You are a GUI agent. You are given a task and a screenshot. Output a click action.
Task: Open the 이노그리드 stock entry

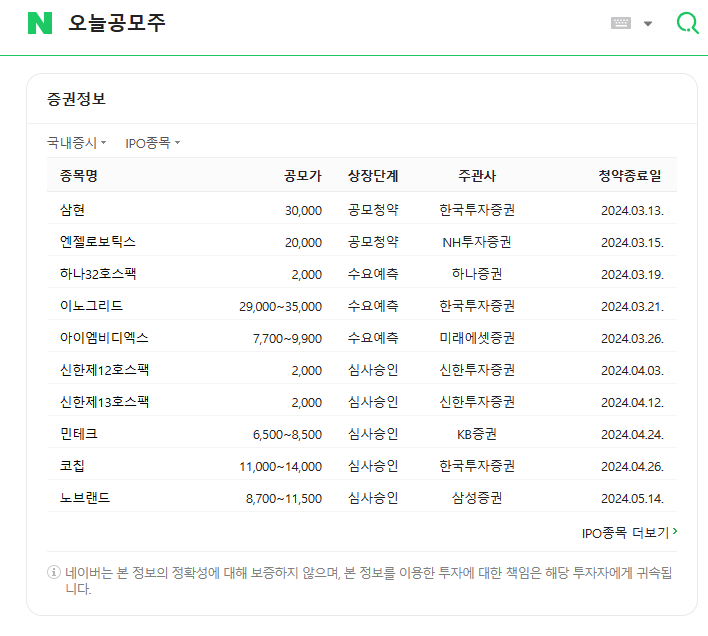coord(91,306)
